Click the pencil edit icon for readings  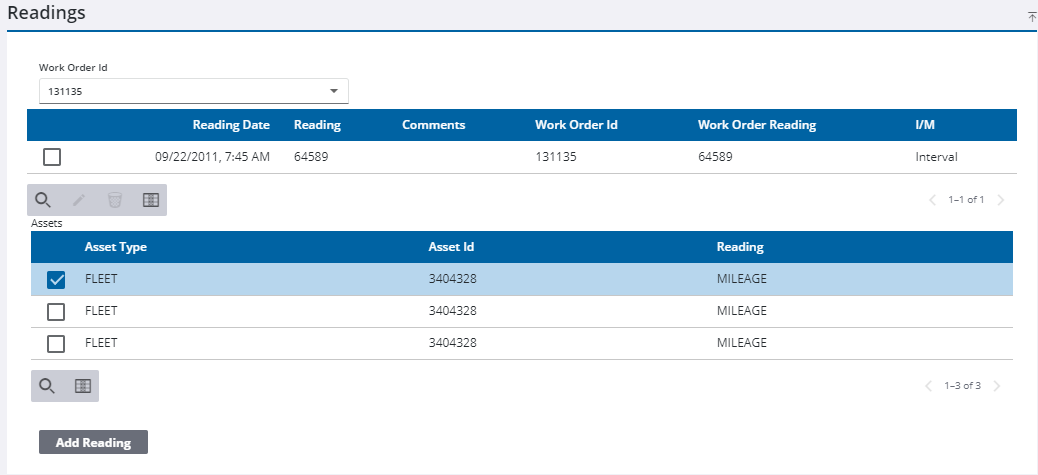[x=79, y=200]
